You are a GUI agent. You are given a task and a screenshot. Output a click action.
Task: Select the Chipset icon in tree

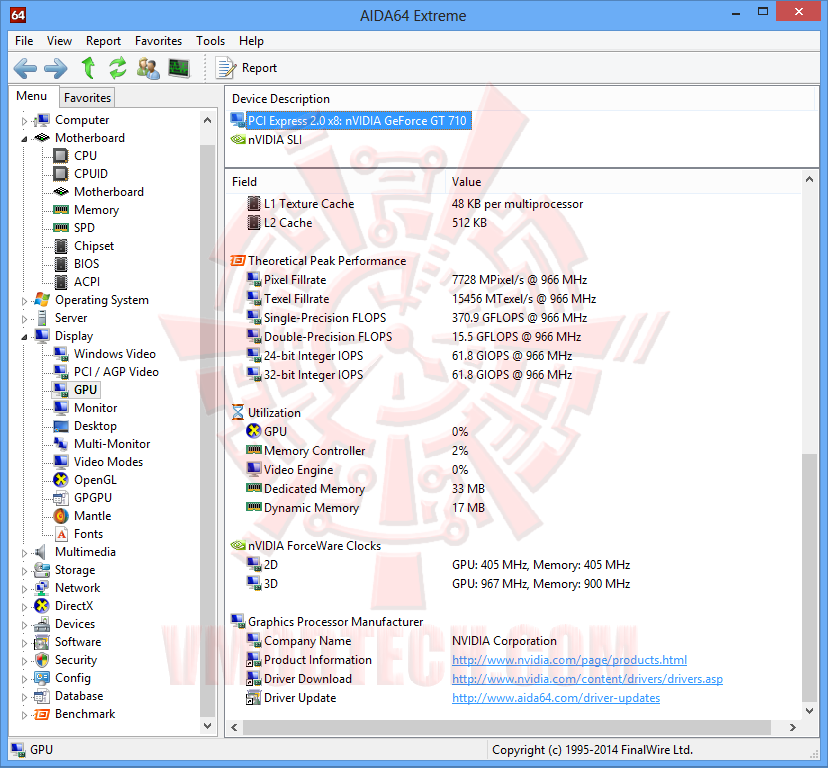61,246
